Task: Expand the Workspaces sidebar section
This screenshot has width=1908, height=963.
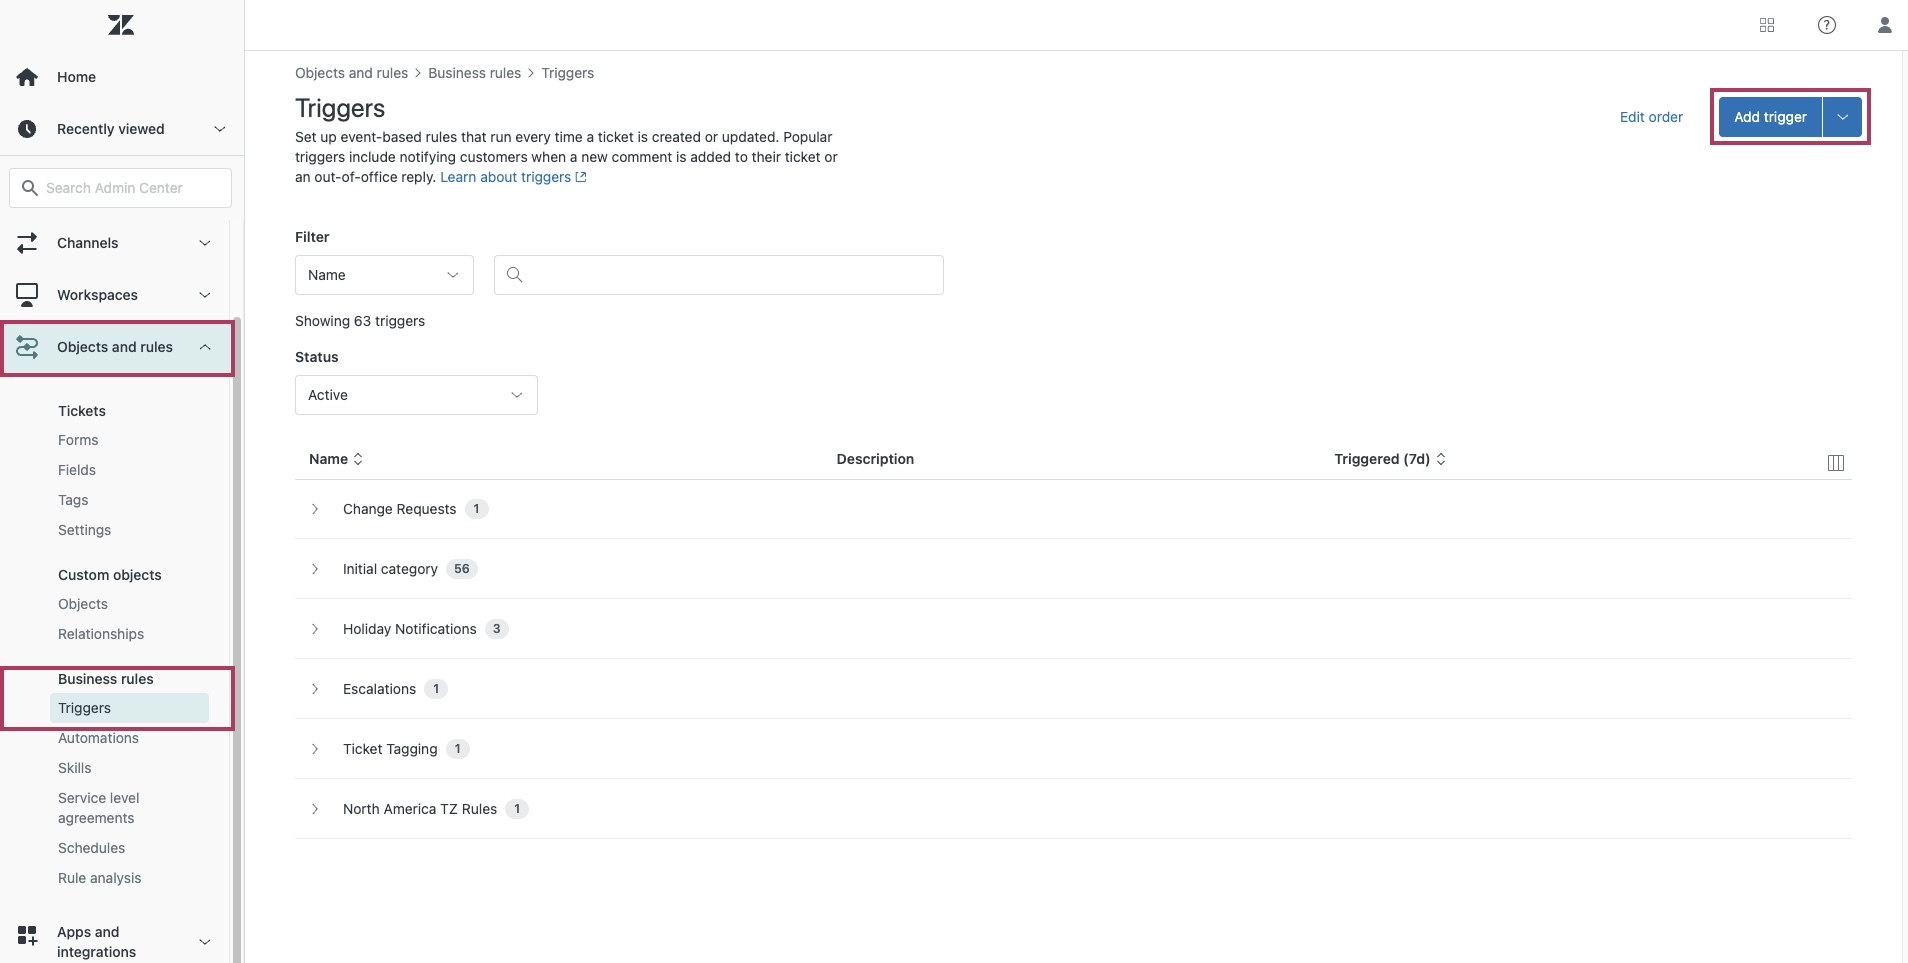Action: click(205, 295)
